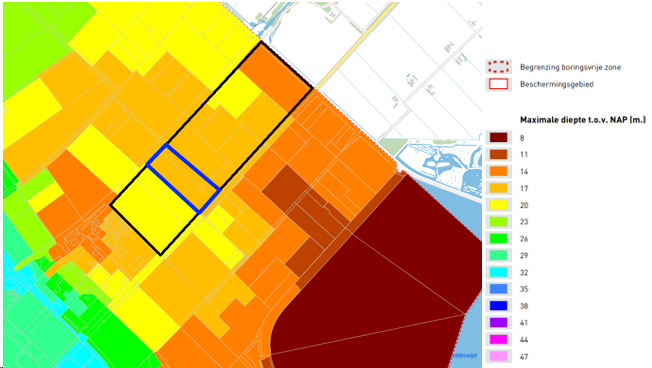
Task: Select the cyan 32 m legend swatch
Action: (498, 272)
